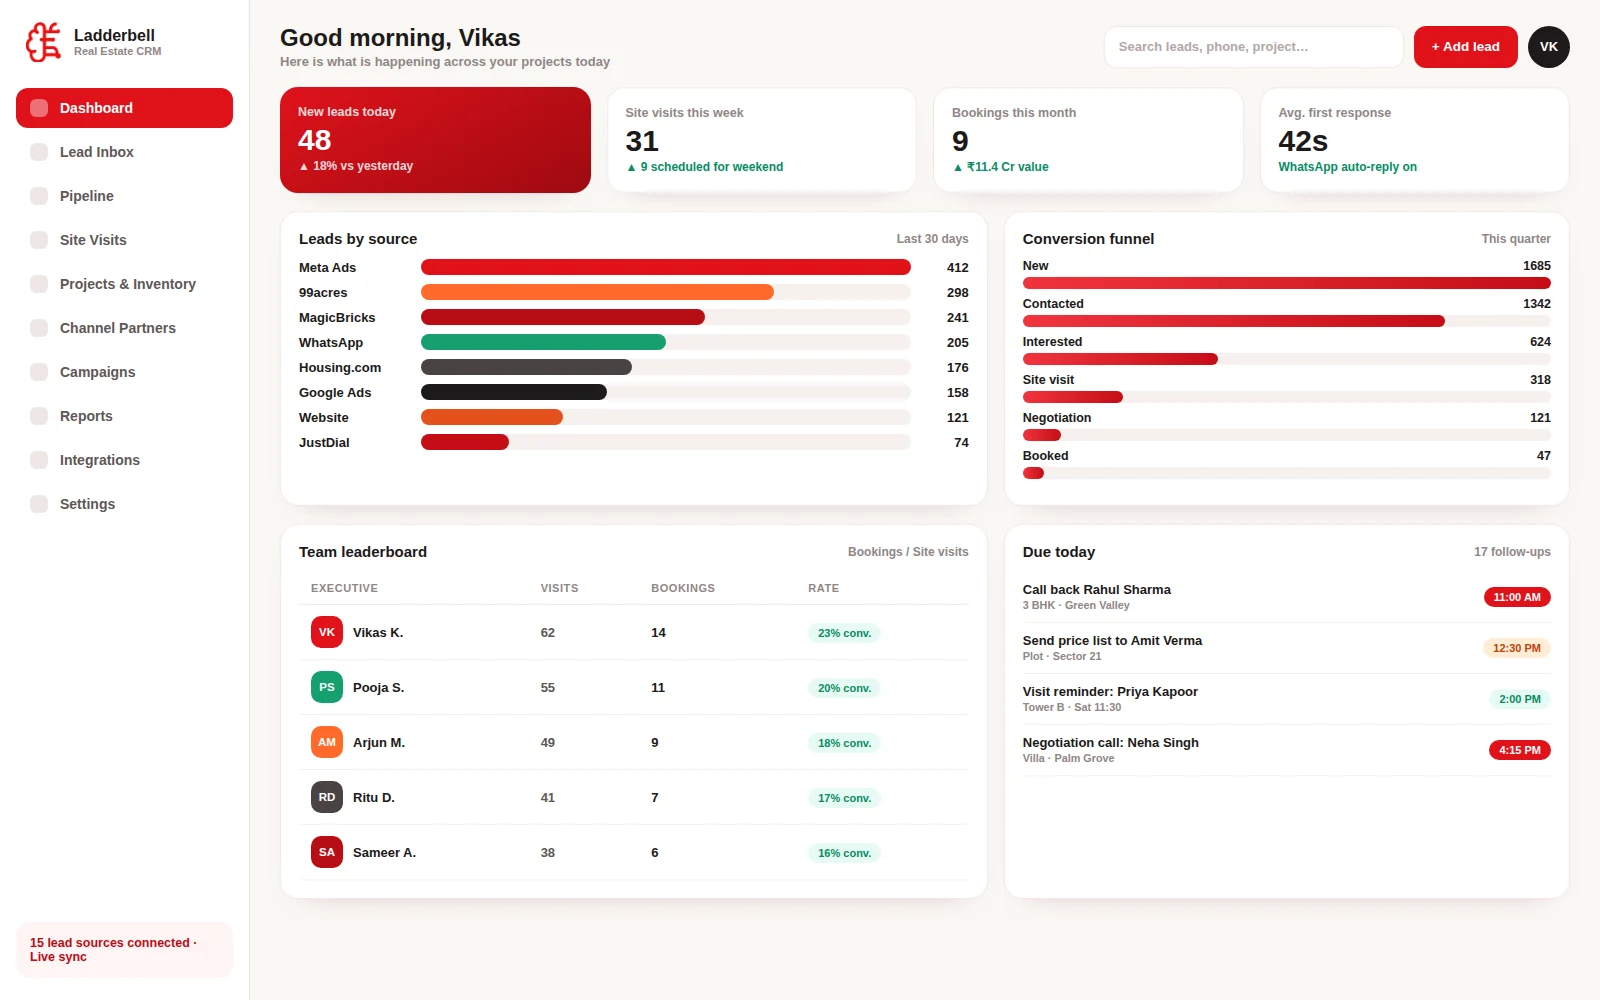Click the 23% conv. rate badge

point(845,633)
